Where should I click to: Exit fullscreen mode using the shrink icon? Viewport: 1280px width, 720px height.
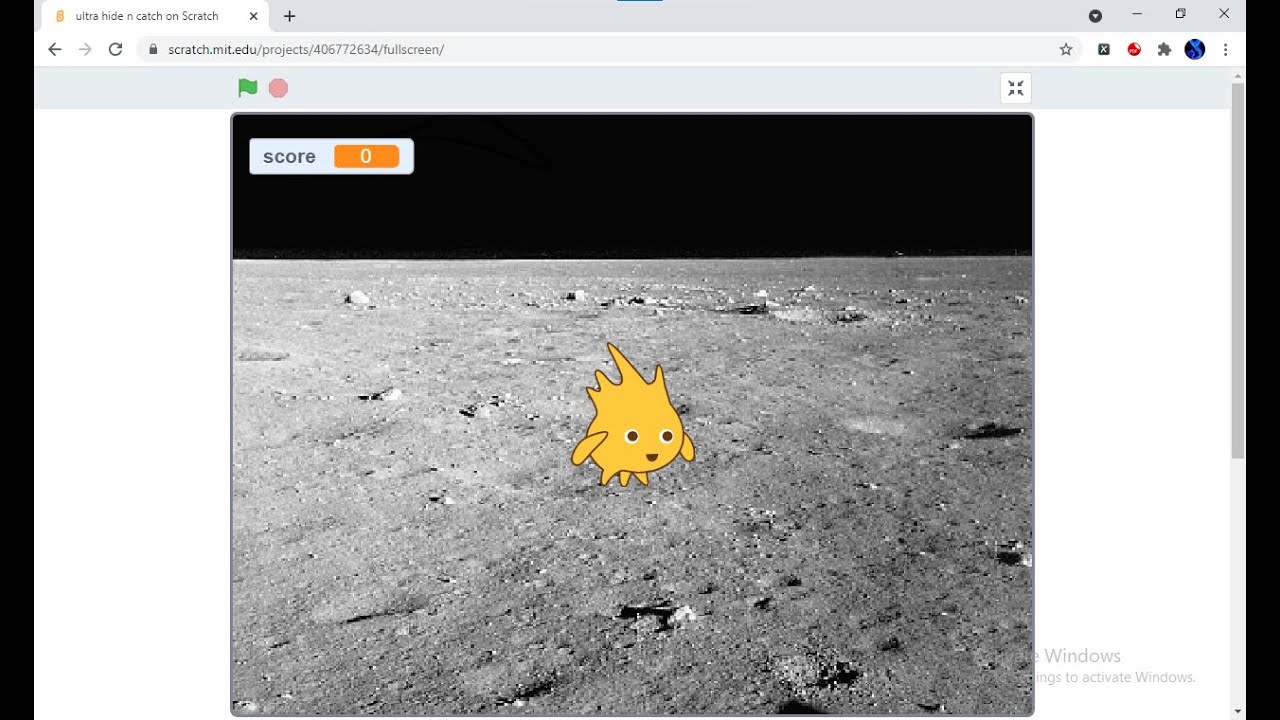coord(1016,88)
